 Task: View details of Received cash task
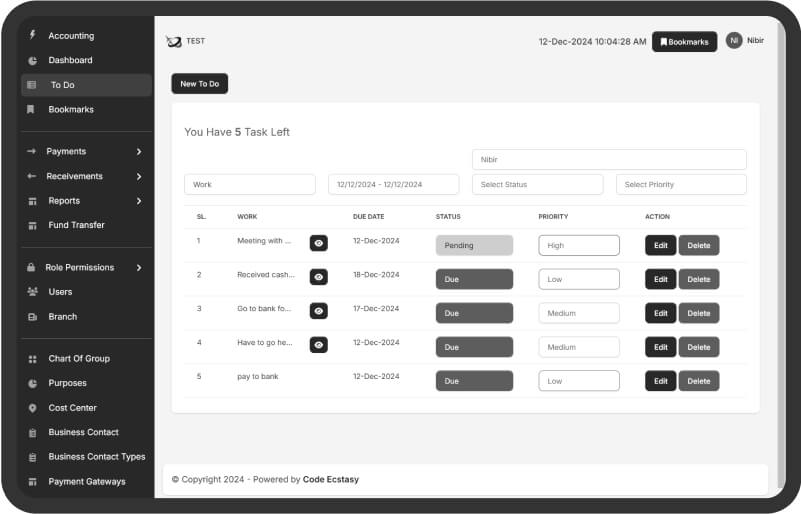[318, 277]
